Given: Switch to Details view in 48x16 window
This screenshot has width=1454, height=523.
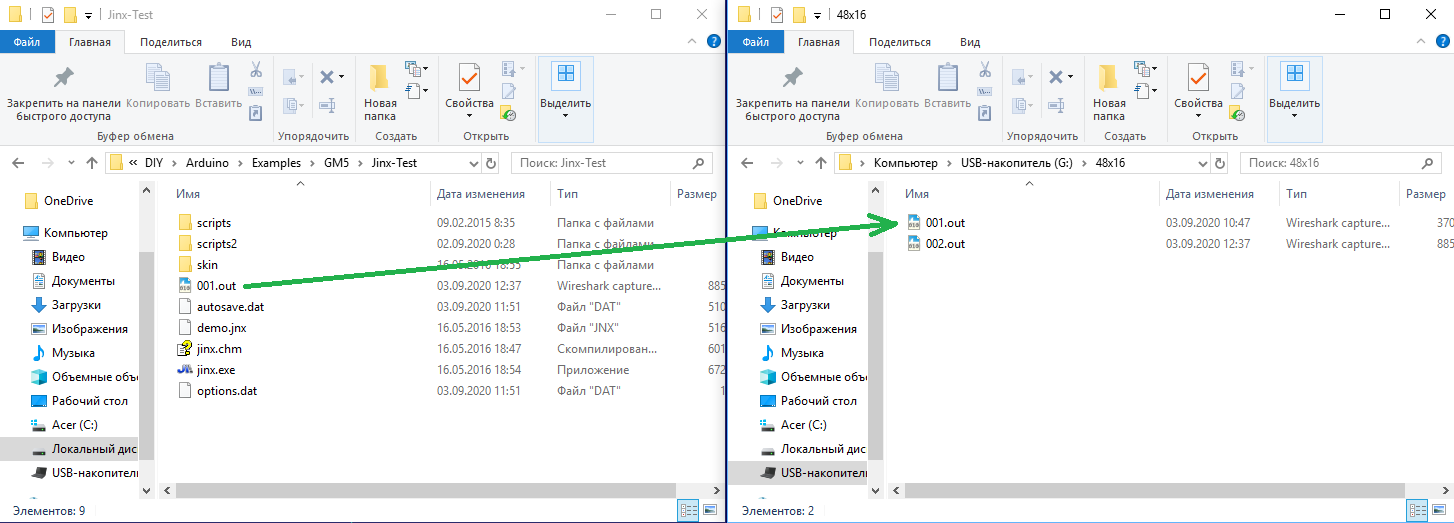Looking at the screenshot, I should tap(1417, 510).
